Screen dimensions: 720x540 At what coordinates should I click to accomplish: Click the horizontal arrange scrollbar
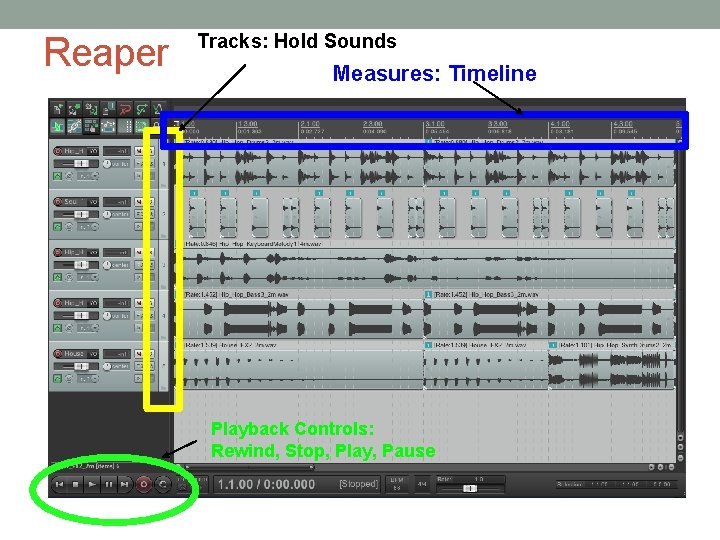click(x=248, y=467)
